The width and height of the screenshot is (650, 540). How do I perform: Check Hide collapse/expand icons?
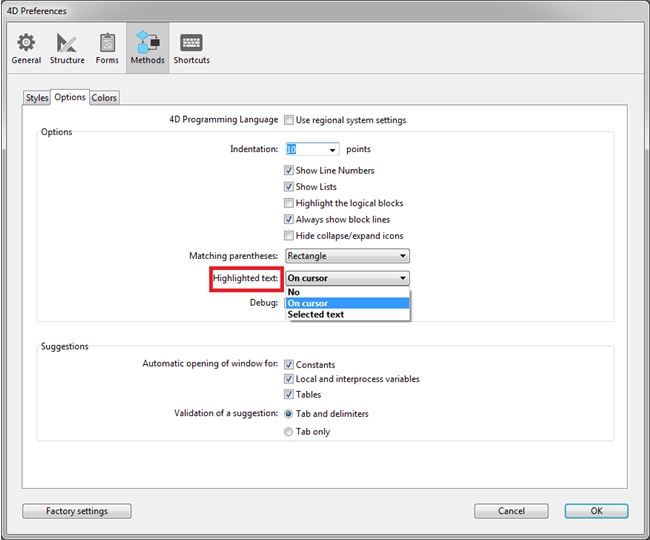click(x=290, y=236)
